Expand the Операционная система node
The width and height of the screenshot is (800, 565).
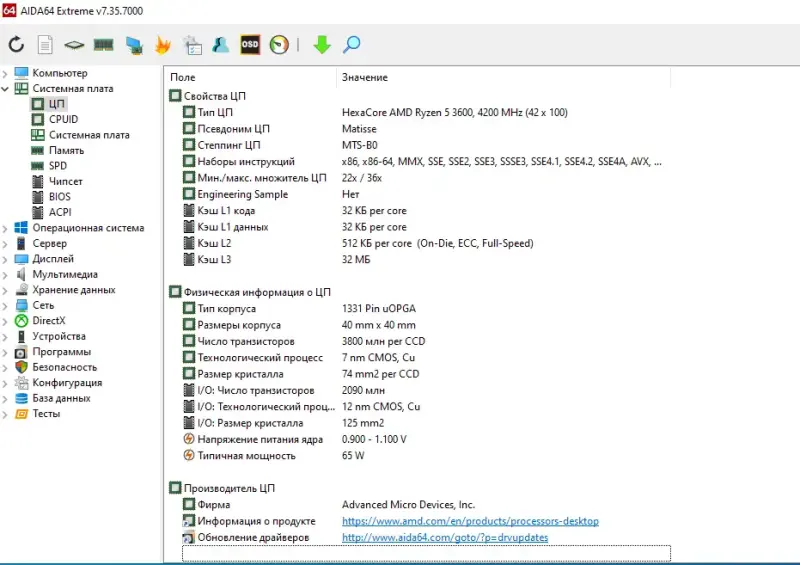coord(5,228)
